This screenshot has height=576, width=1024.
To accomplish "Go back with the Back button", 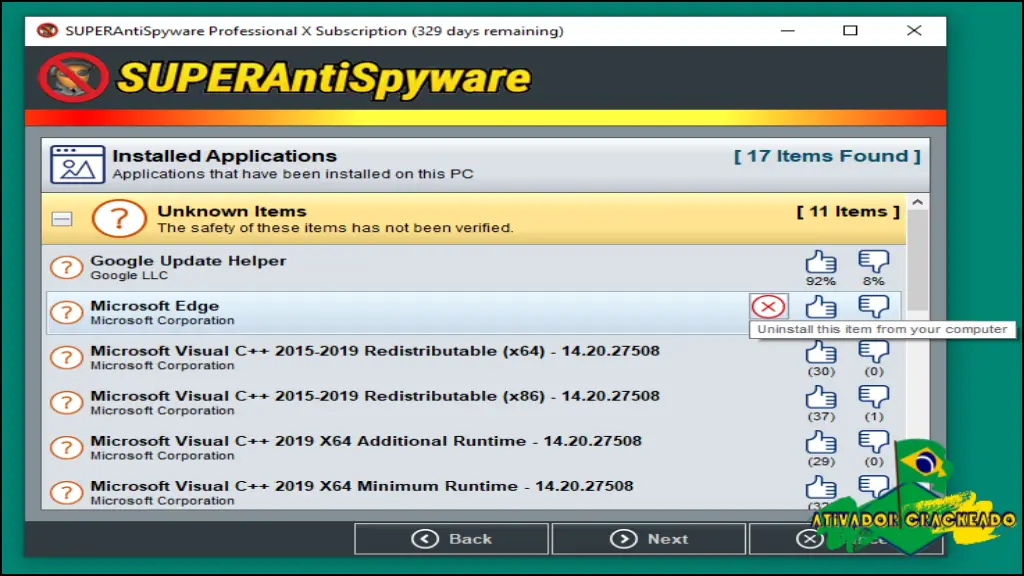I will (451, 539).
